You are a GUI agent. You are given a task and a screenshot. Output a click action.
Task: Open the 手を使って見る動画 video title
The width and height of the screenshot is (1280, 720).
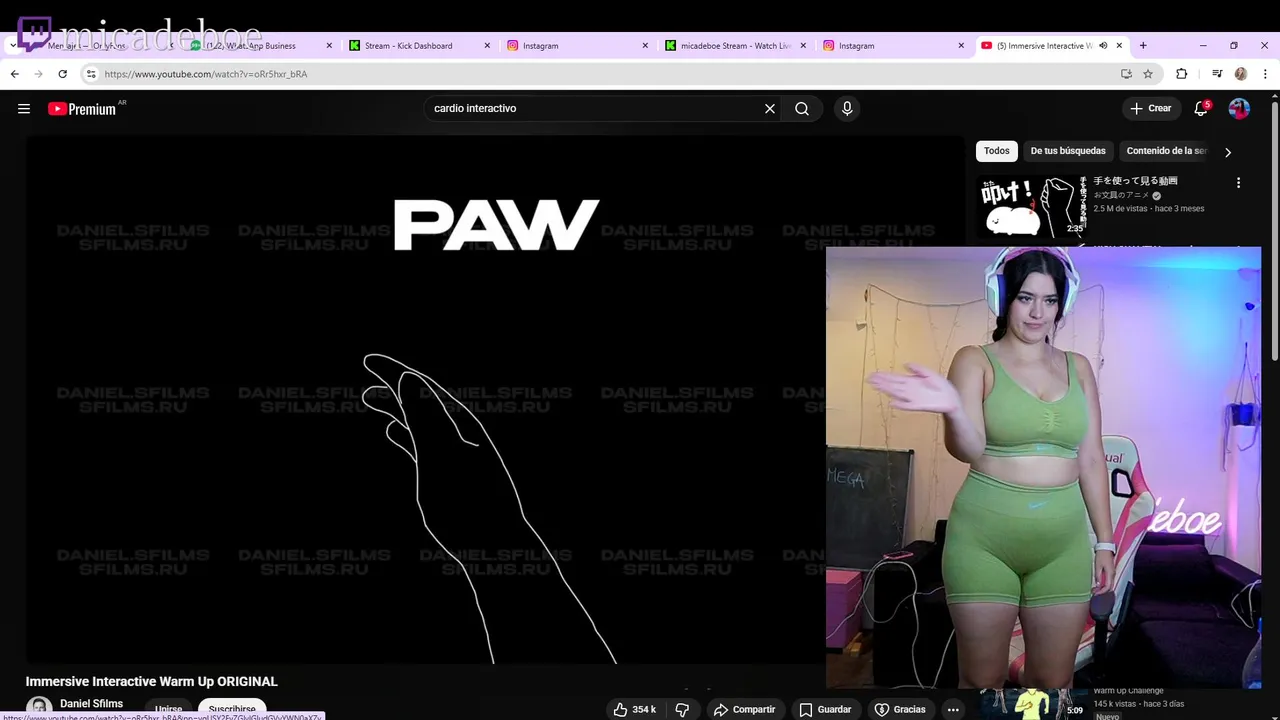pos(1135,181)
